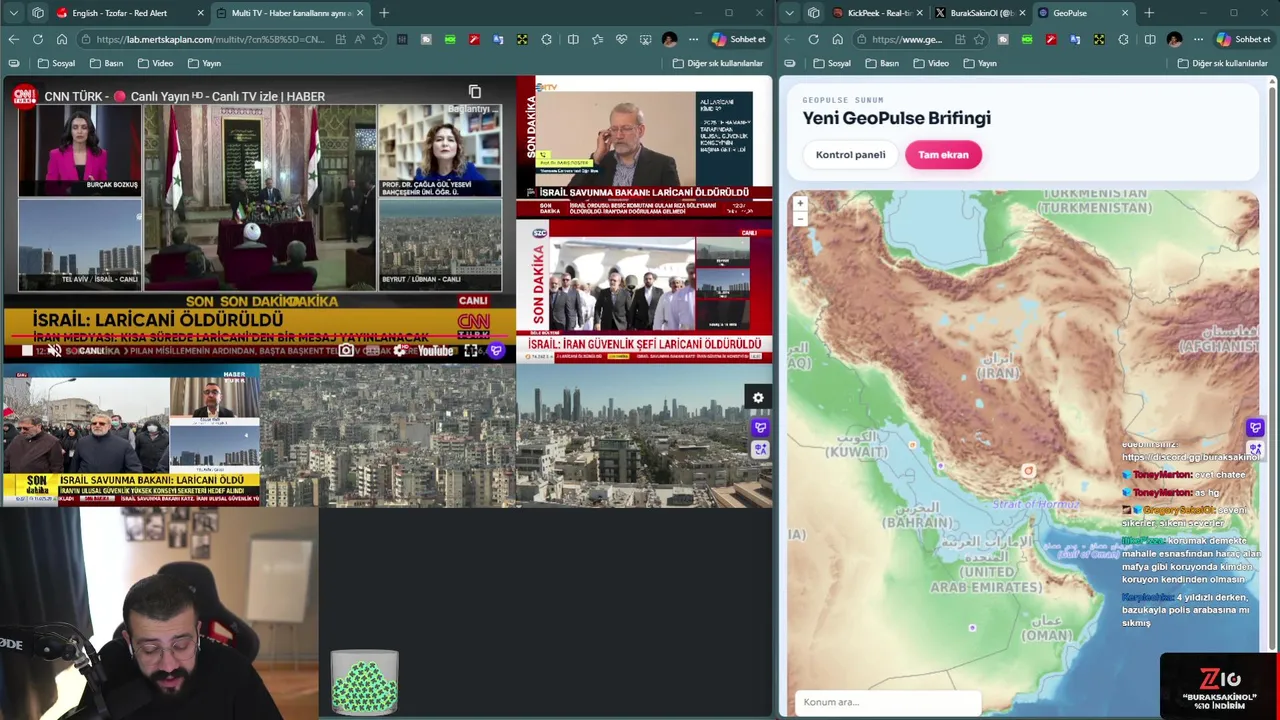Open browser essentials heart icon

pyautogui.click(x=621, y=39)
